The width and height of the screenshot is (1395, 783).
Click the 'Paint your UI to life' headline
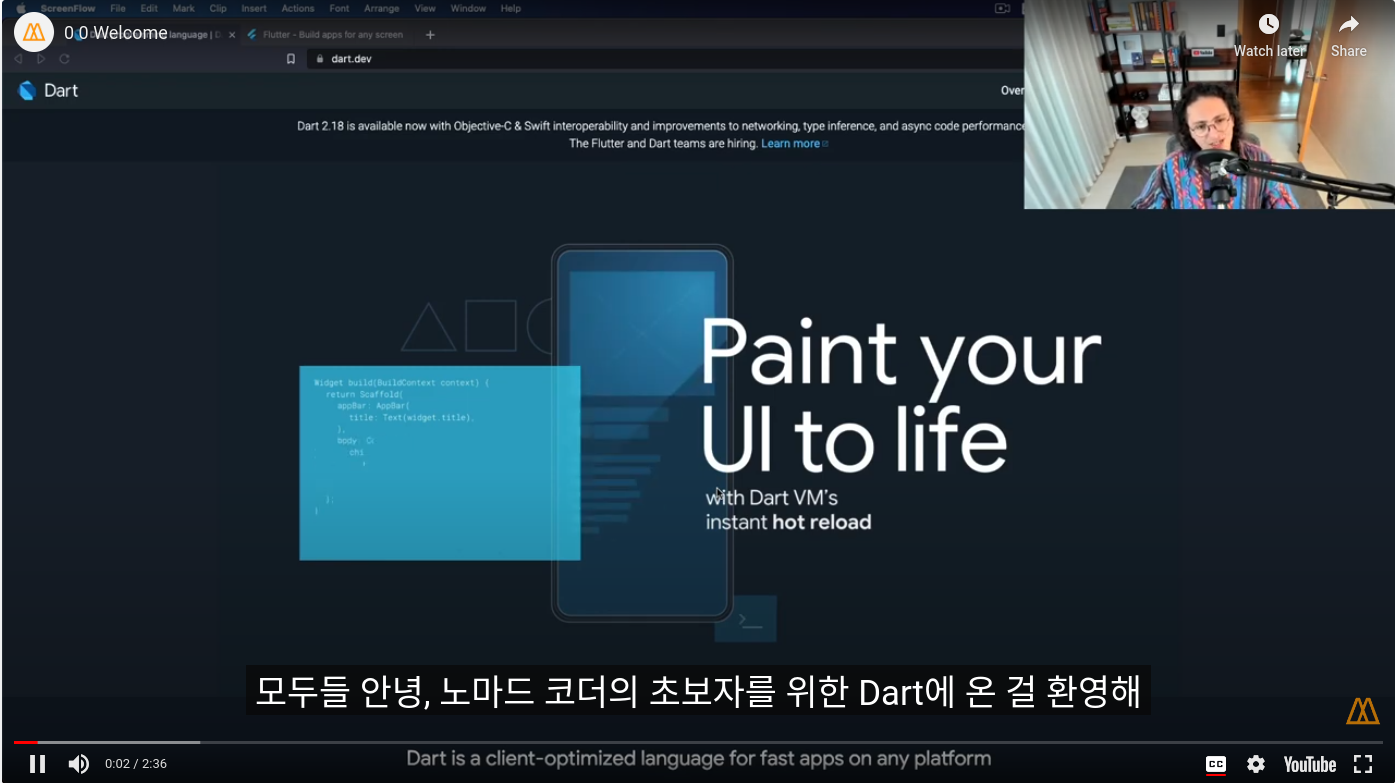tap(900, 397)
